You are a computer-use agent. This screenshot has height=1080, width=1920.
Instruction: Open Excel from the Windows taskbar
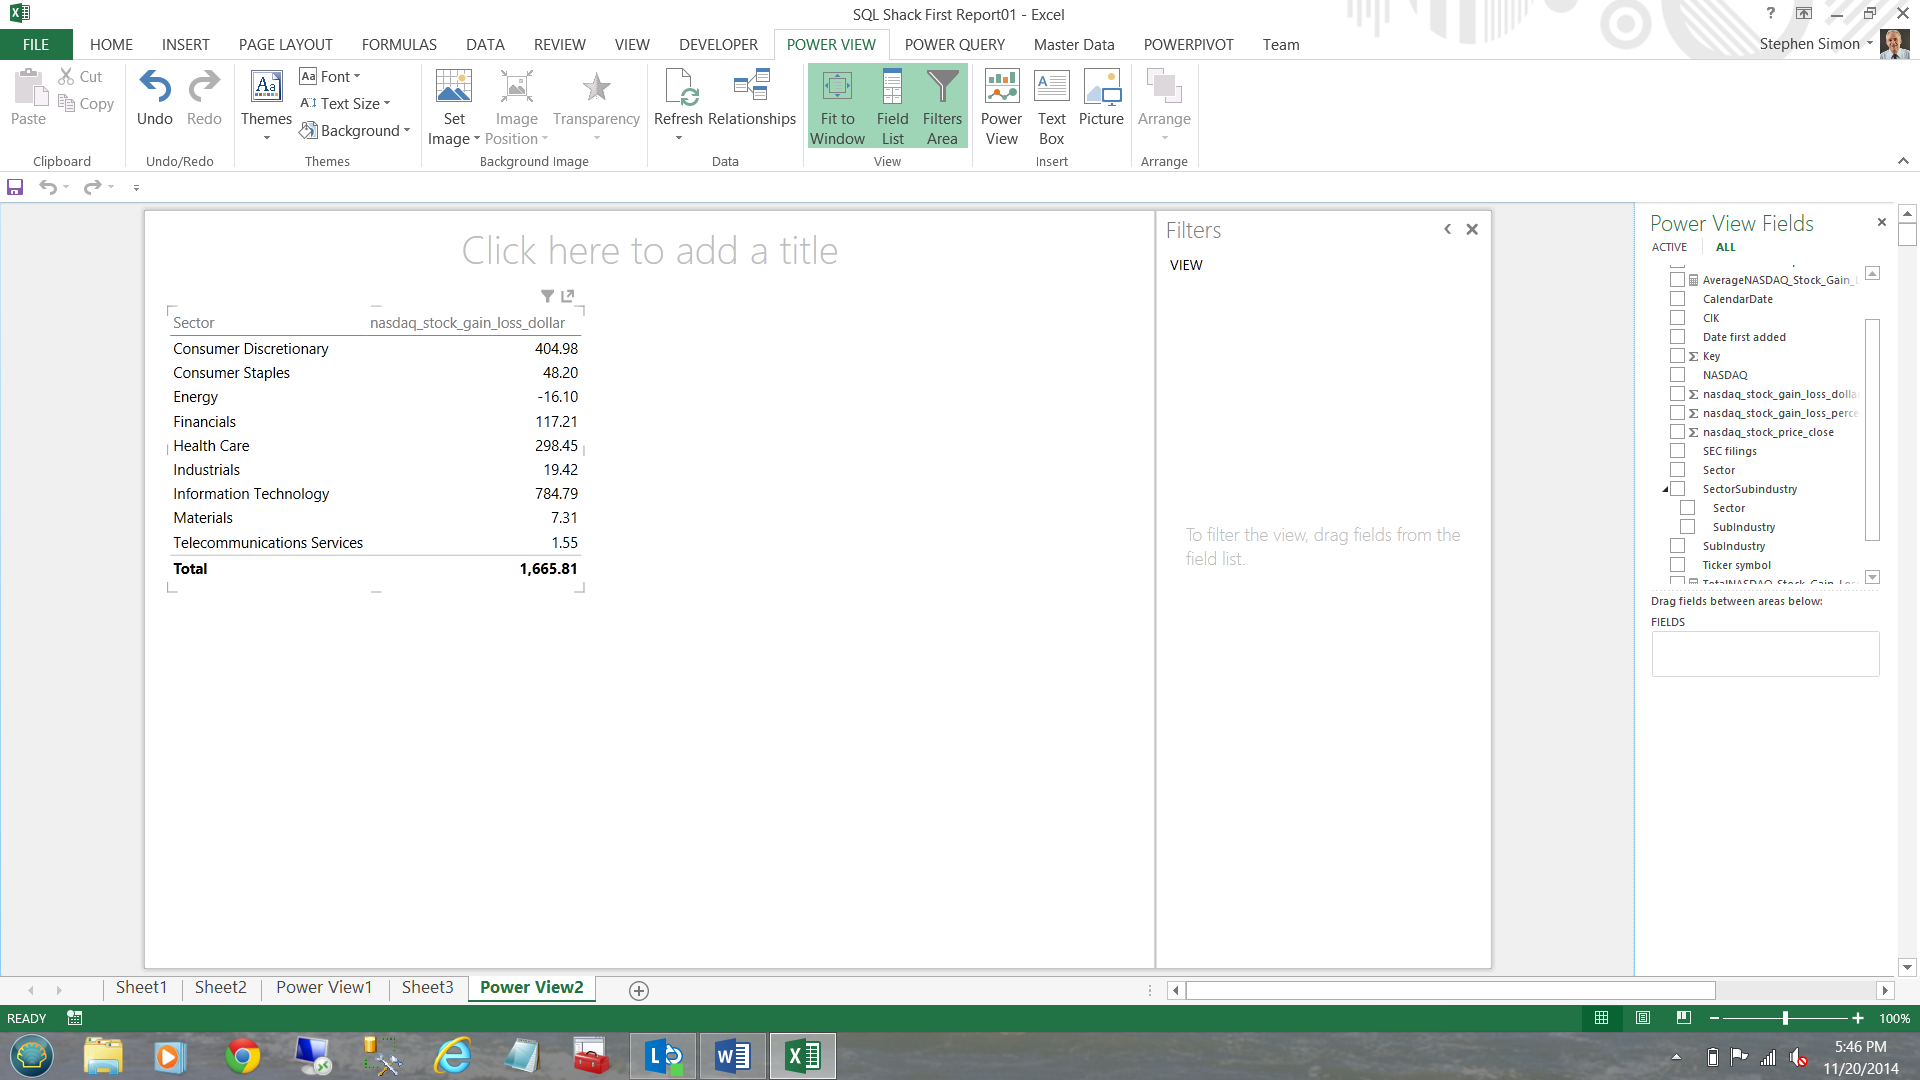click(802, 1056)
